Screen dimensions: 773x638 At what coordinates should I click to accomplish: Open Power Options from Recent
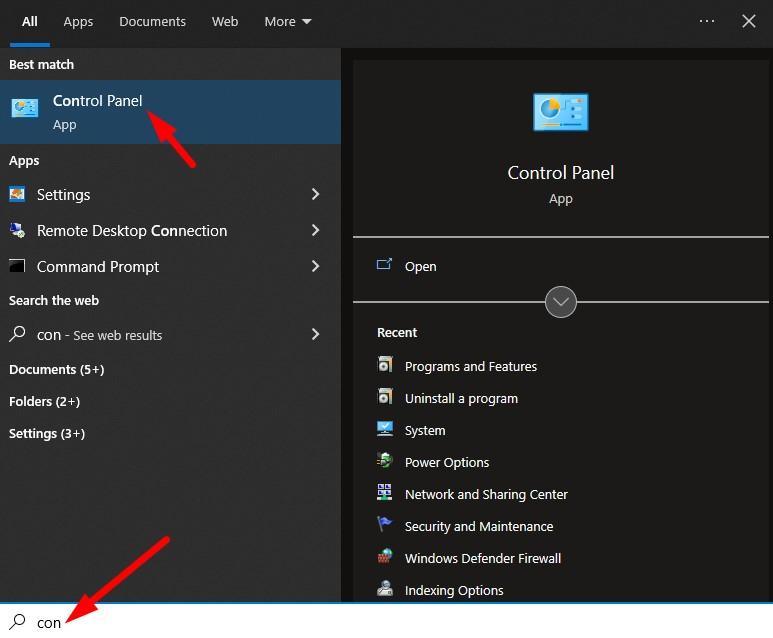coord(447,462)
